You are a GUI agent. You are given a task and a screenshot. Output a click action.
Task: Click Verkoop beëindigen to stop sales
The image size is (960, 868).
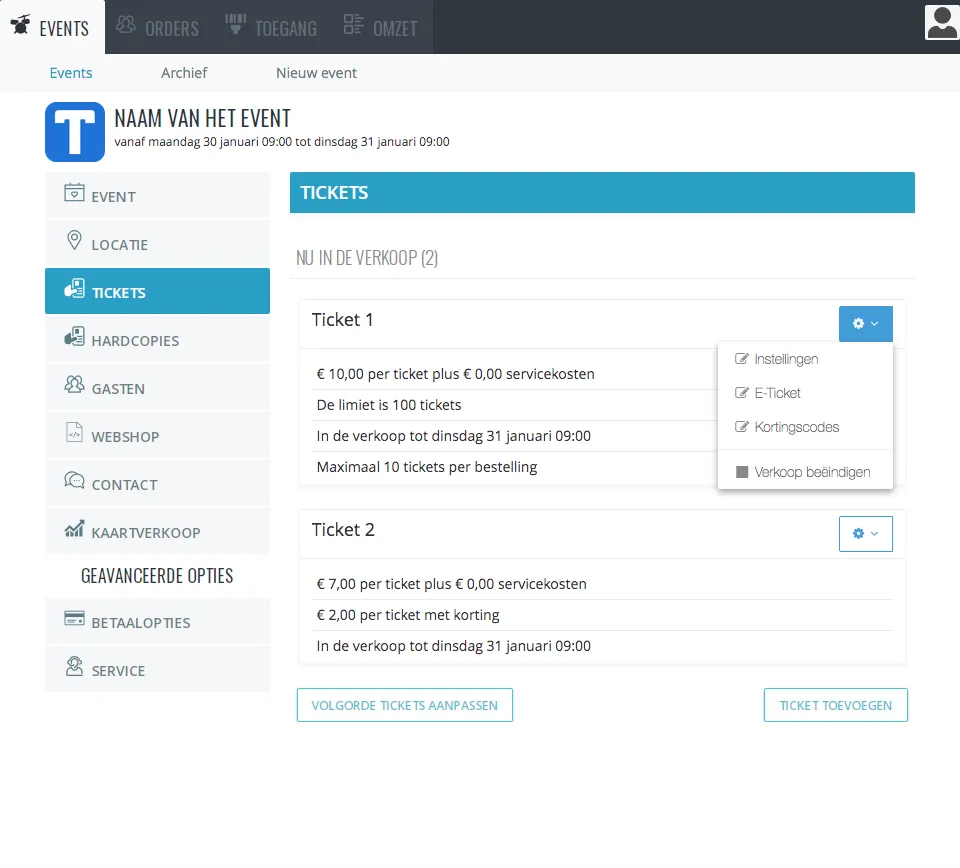pyautogui.click(x=811, y=472)
